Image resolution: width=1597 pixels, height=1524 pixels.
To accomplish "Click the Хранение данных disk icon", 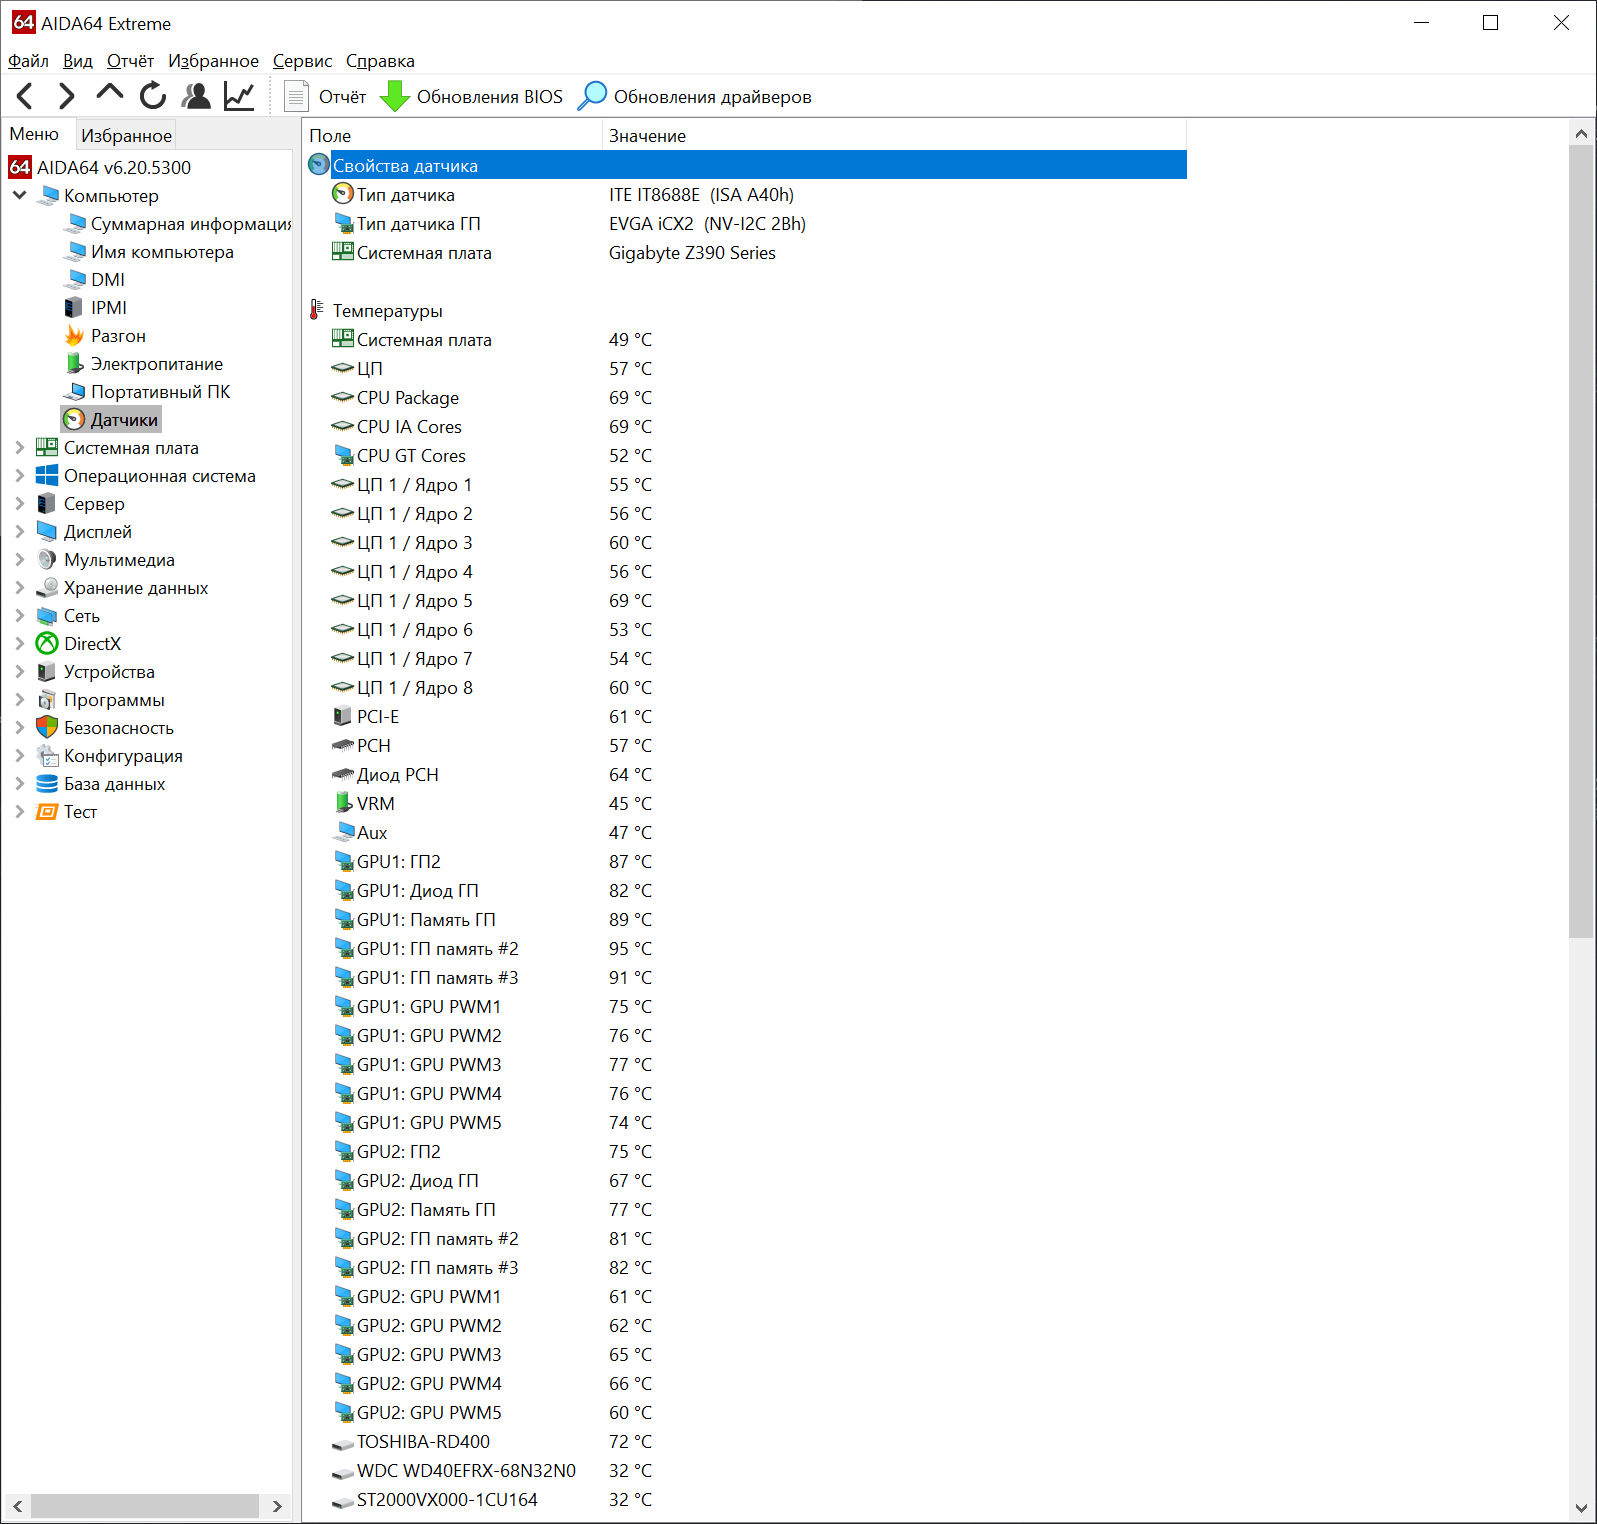I will point(47,588).
